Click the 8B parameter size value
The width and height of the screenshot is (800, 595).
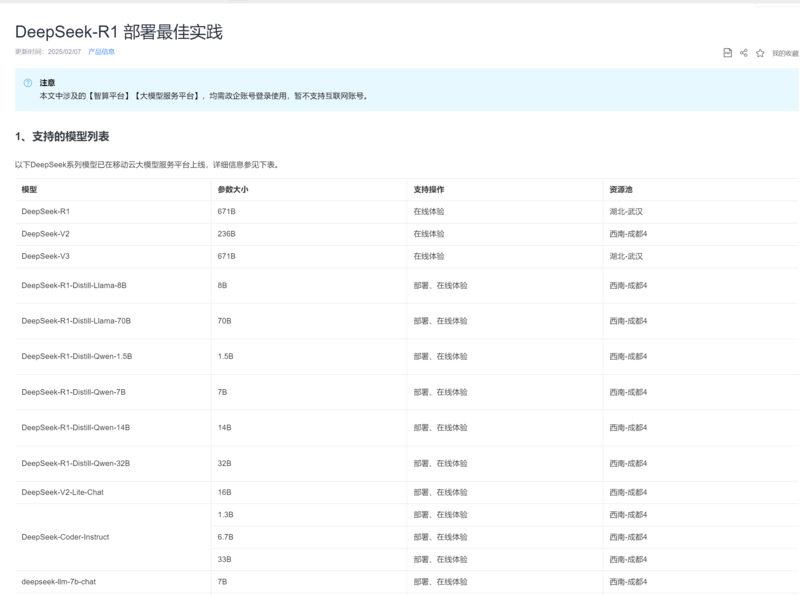tap(222, 285)
